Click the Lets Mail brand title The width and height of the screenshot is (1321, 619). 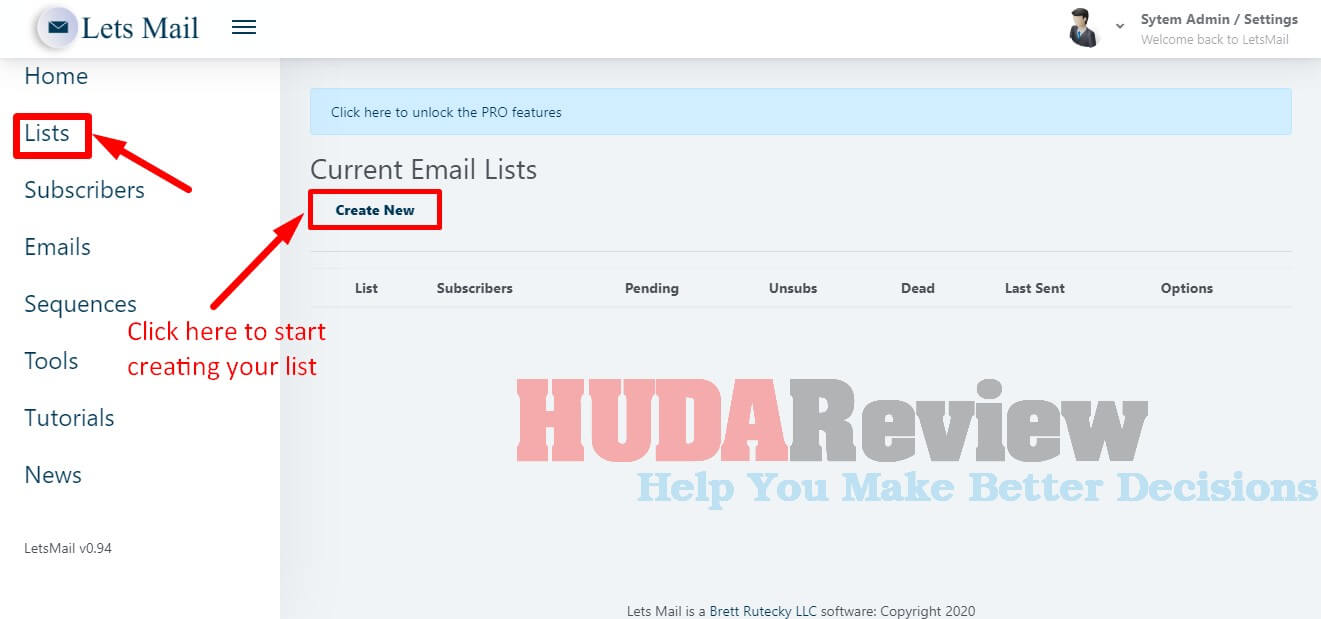click(x=140, y=28)
